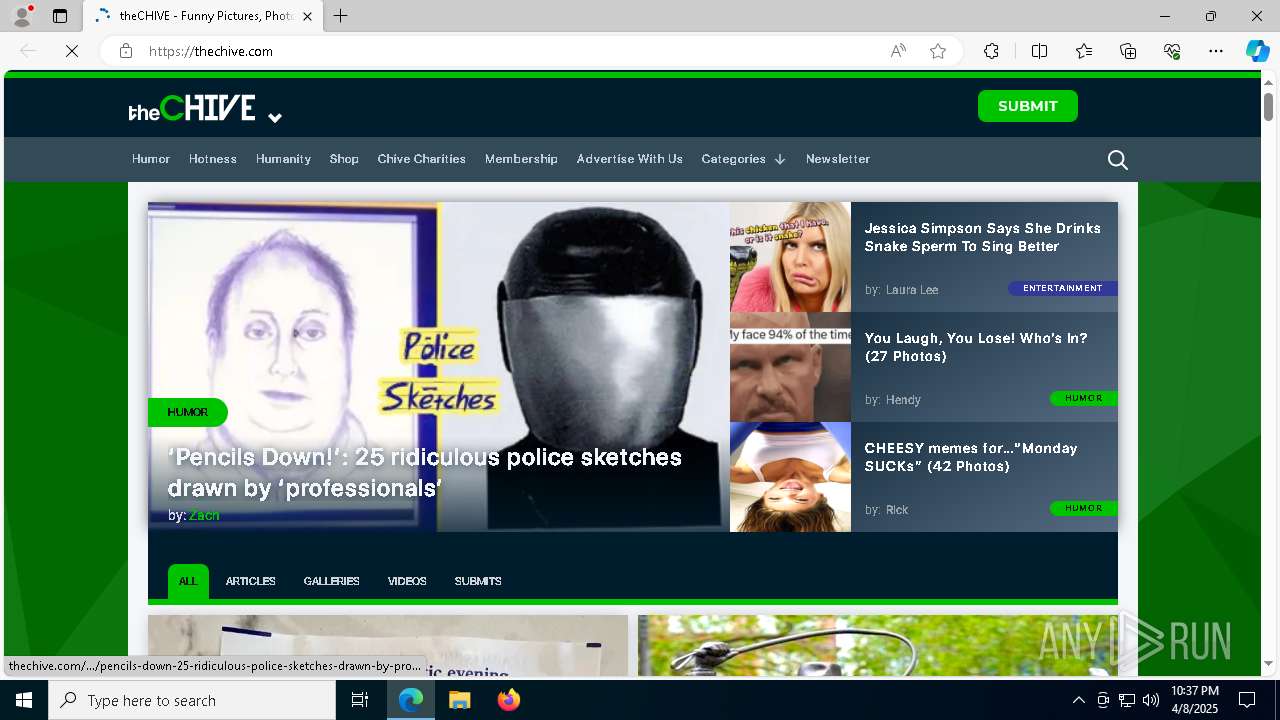Screen dimensions: 1280x720
Task: Open the volume speaker tray icon
Action: click(1151, 700)
